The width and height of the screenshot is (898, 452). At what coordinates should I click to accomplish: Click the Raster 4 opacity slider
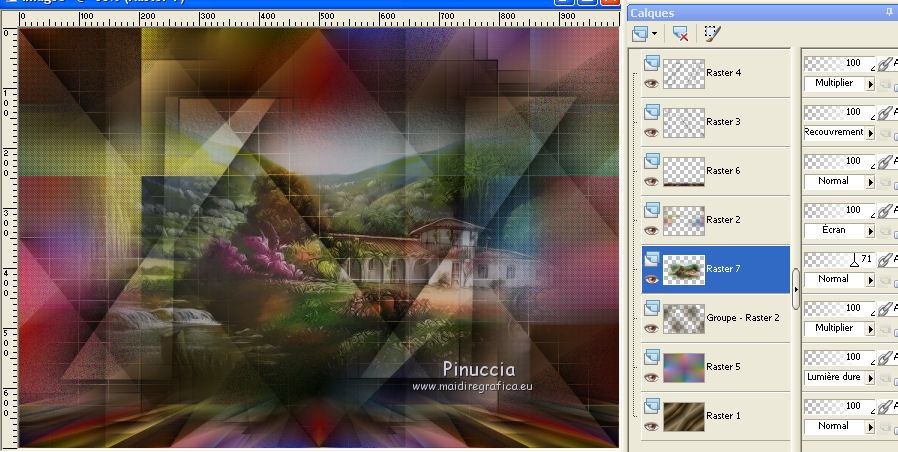coord(840,63)
